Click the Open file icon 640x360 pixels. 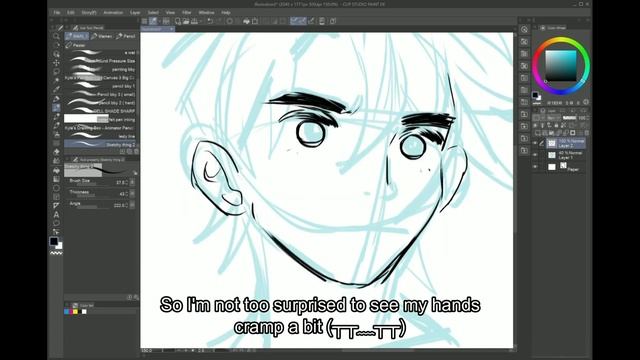coord(186,21)
